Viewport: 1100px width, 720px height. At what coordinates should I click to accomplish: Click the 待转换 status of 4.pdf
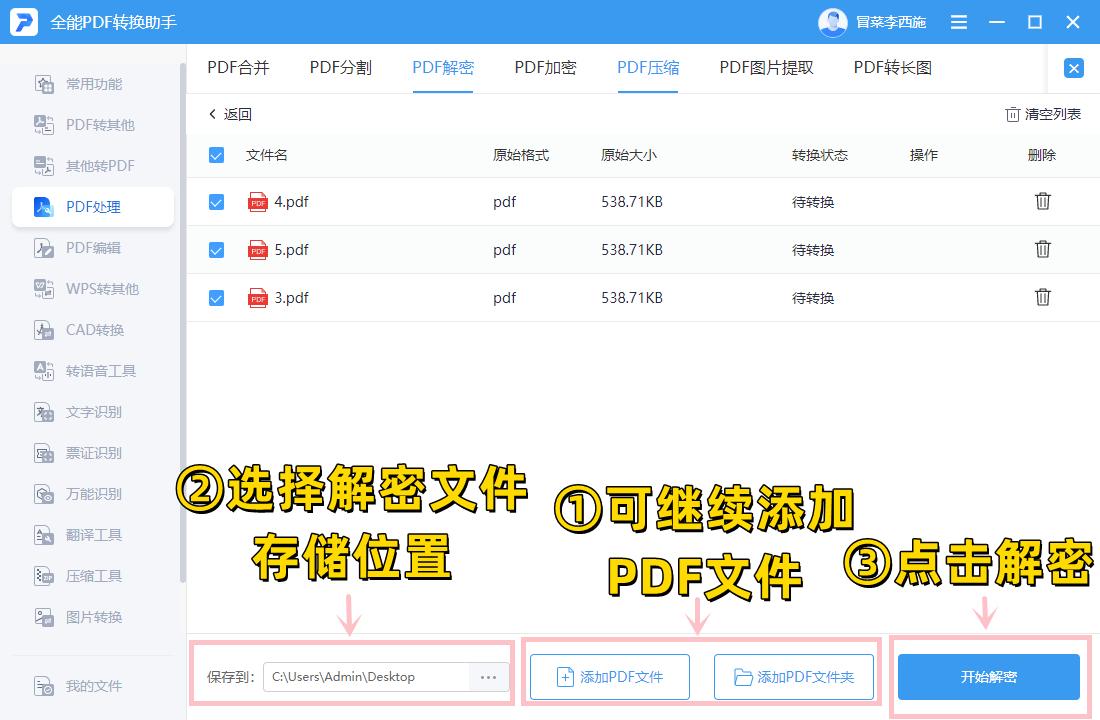[813, 202]
